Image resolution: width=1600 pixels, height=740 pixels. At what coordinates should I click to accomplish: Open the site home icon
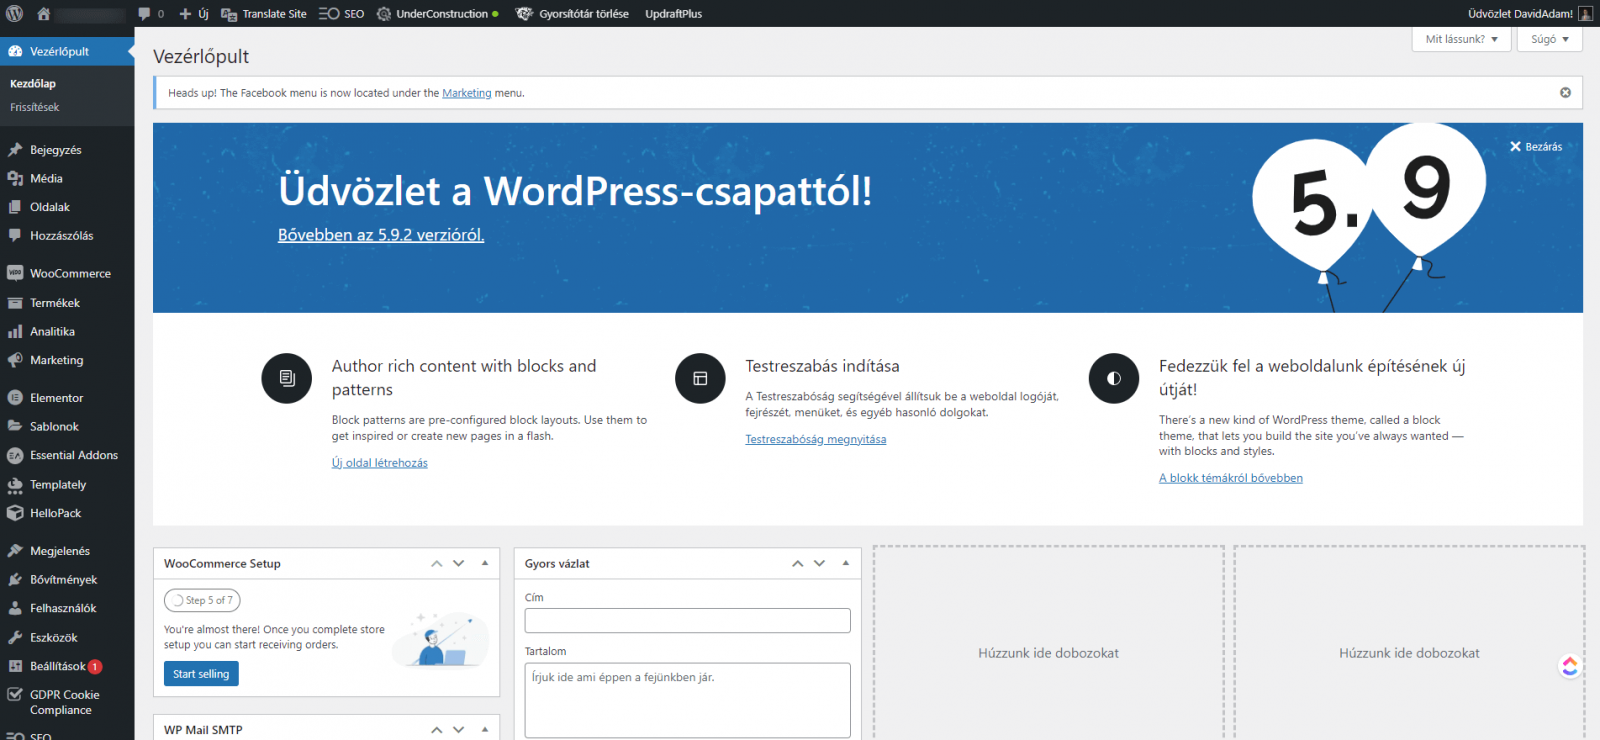pyautogui.click(x=43, y=14)
